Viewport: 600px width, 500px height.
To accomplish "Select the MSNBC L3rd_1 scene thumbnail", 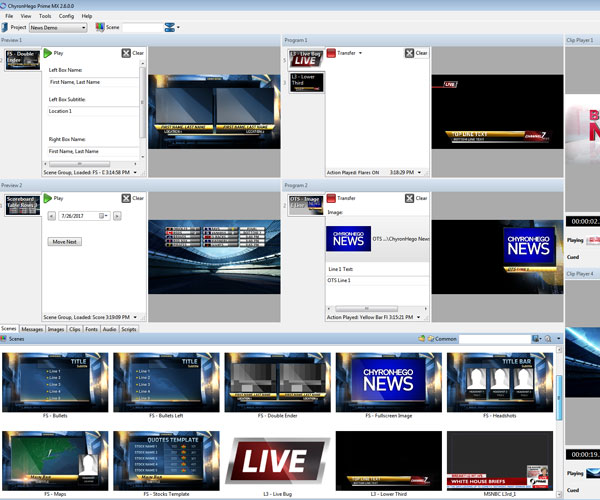I will [500, 461].
